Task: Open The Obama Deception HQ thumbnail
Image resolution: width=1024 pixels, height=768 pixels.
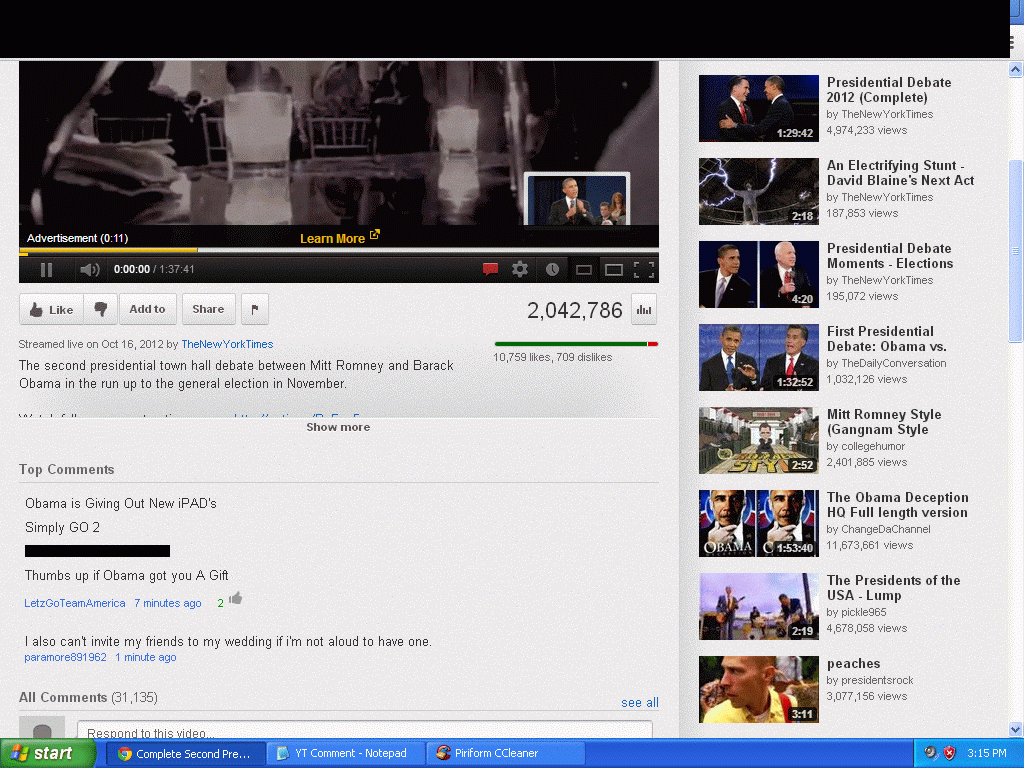Action: pos(759,523)
